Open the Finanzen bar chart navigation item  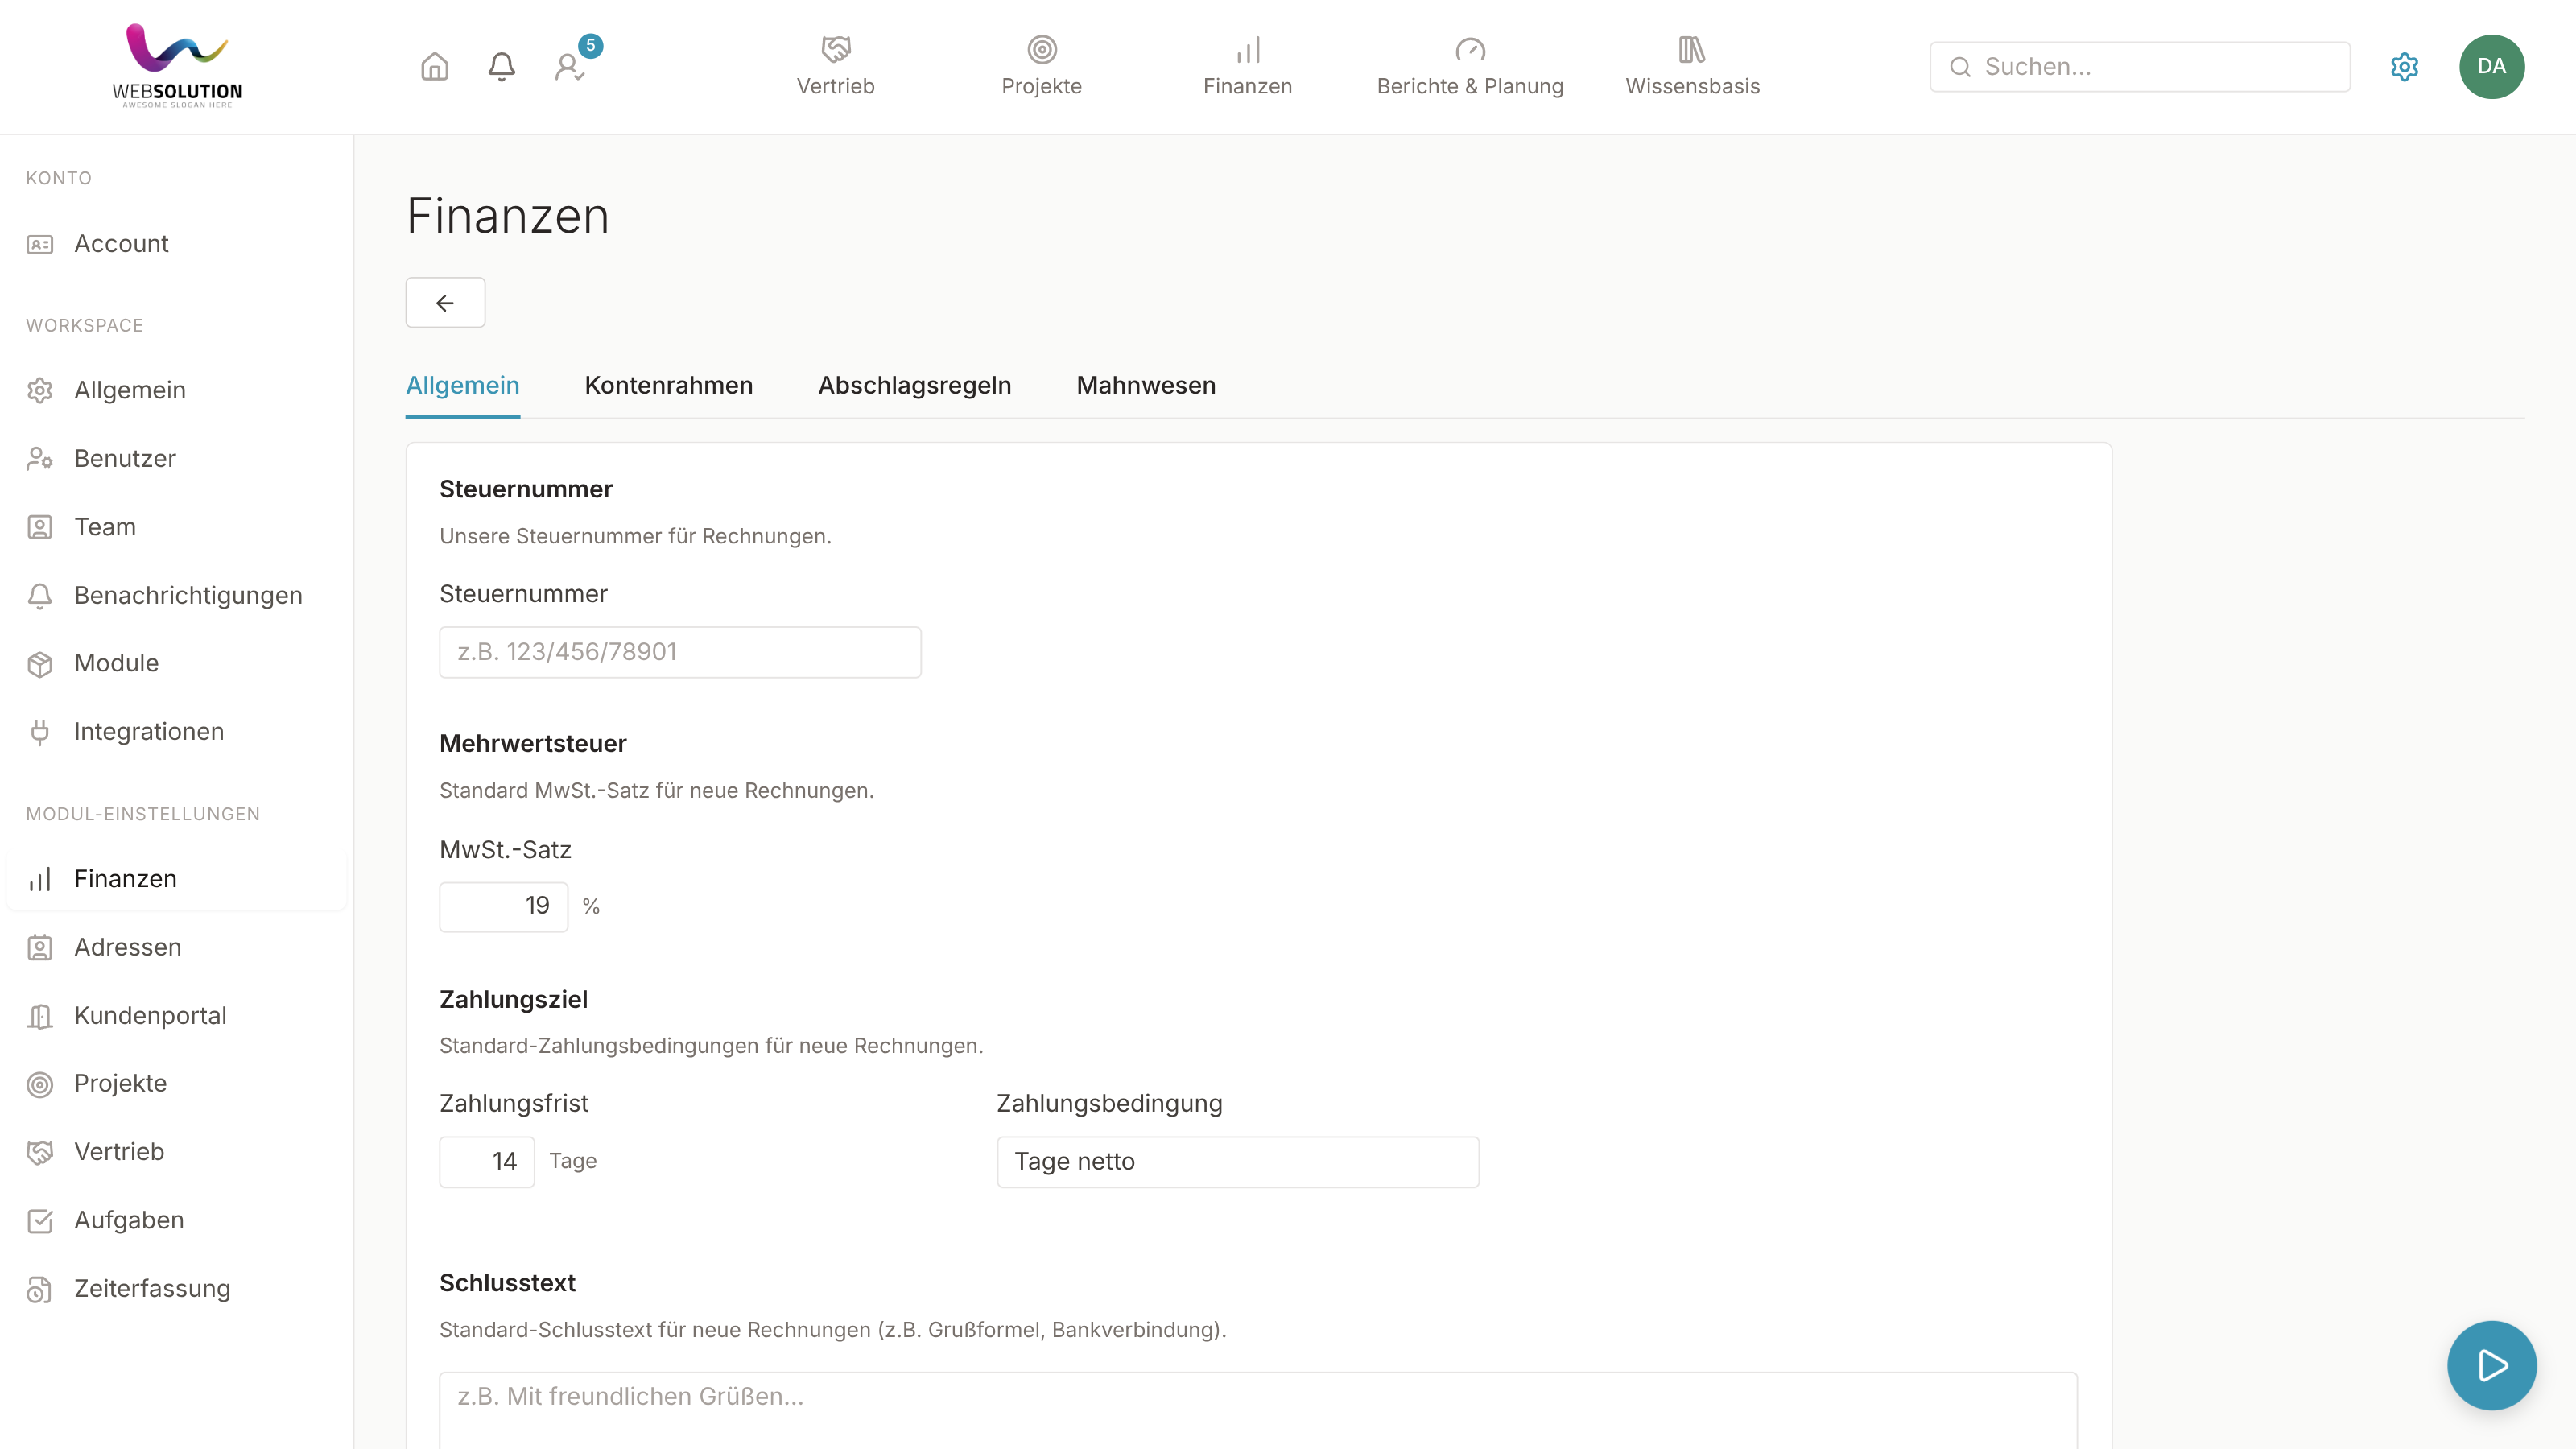[x=1247, y=66]
